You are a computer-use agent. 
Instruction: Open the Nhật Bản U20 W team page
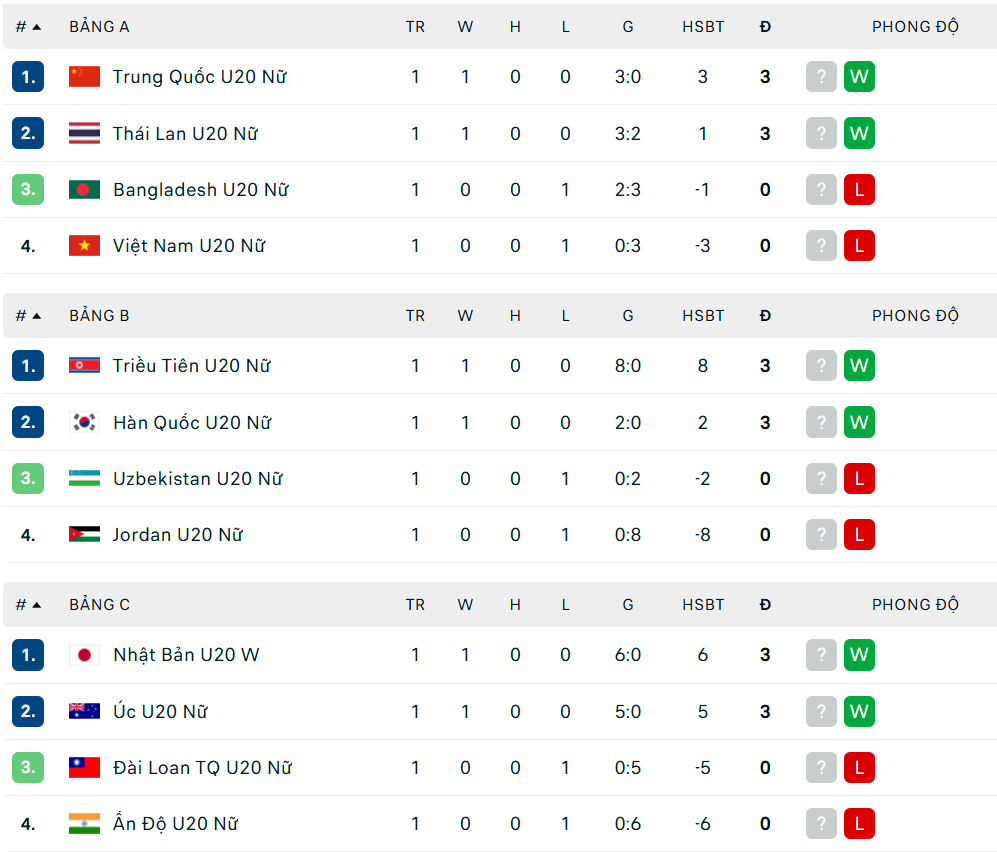click(x=184, y=655)
